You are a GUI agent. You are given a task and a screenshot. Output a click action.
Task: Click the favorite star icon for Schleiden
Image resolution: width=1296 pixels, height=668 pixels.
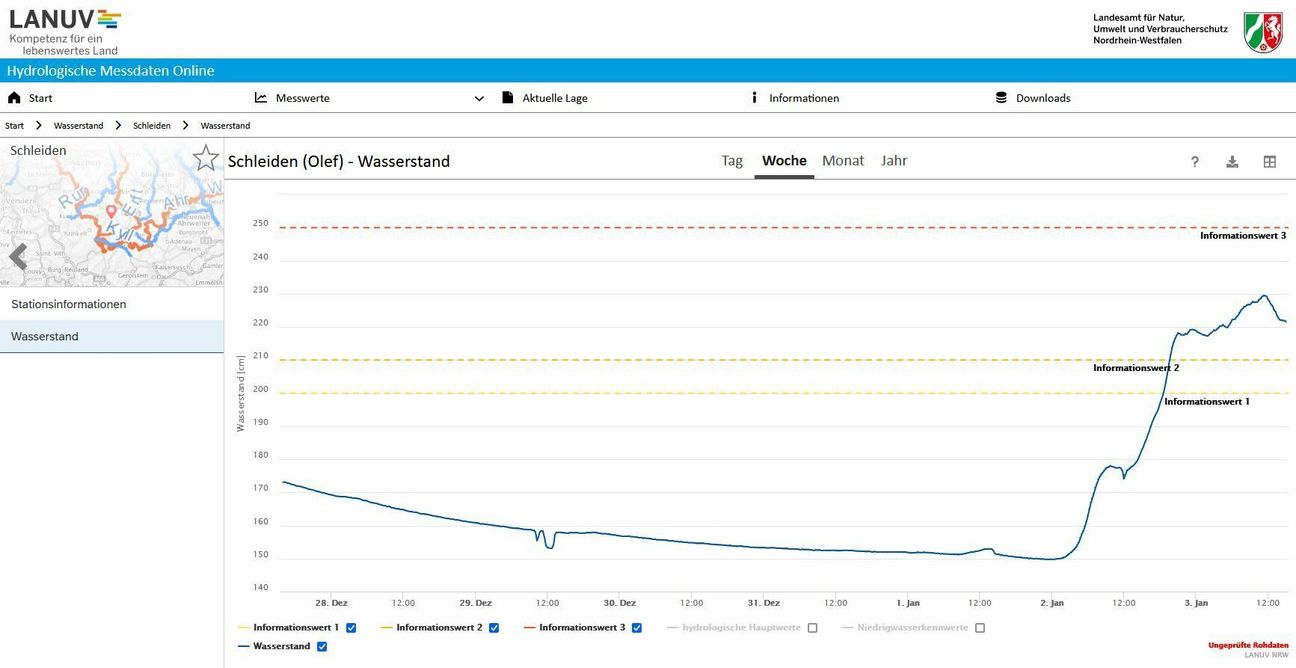click(206, 158)
